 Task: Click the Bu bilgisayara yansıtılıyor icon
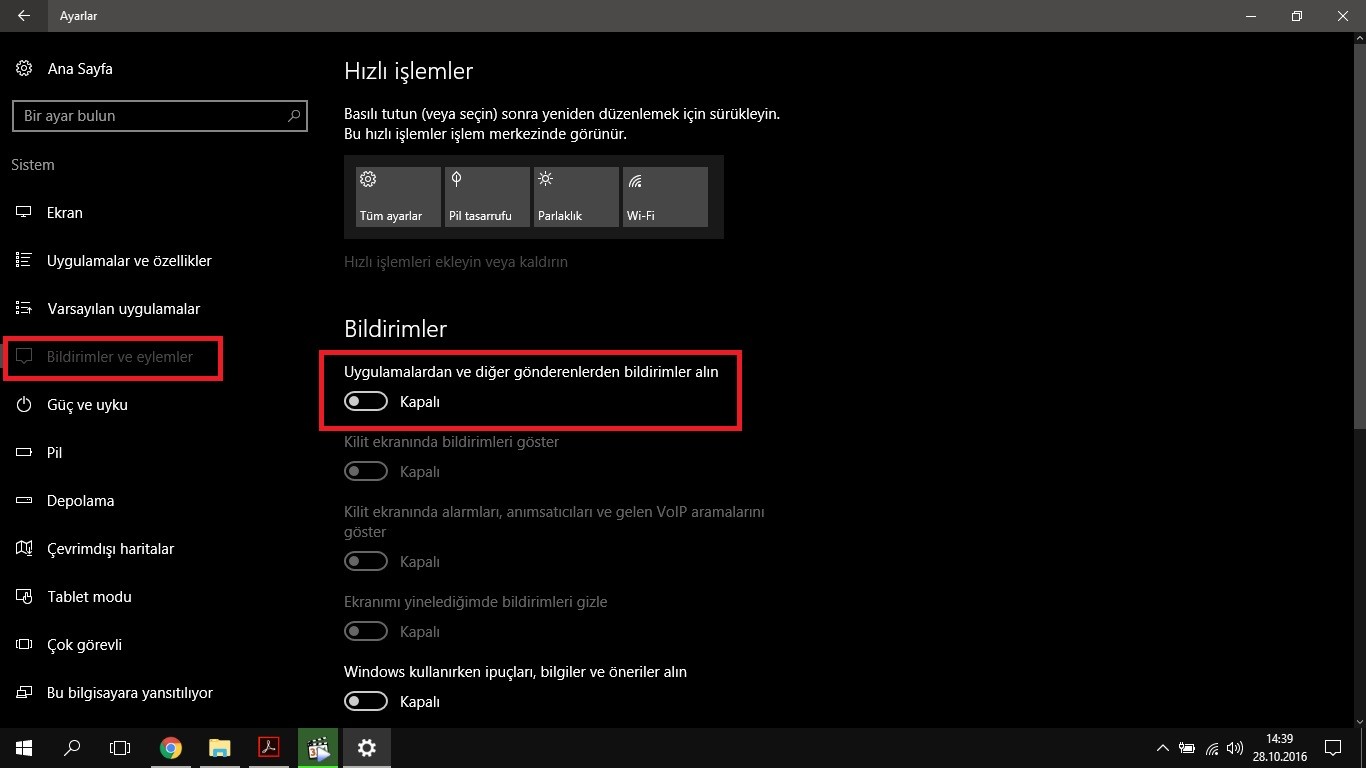pos(25,693)
